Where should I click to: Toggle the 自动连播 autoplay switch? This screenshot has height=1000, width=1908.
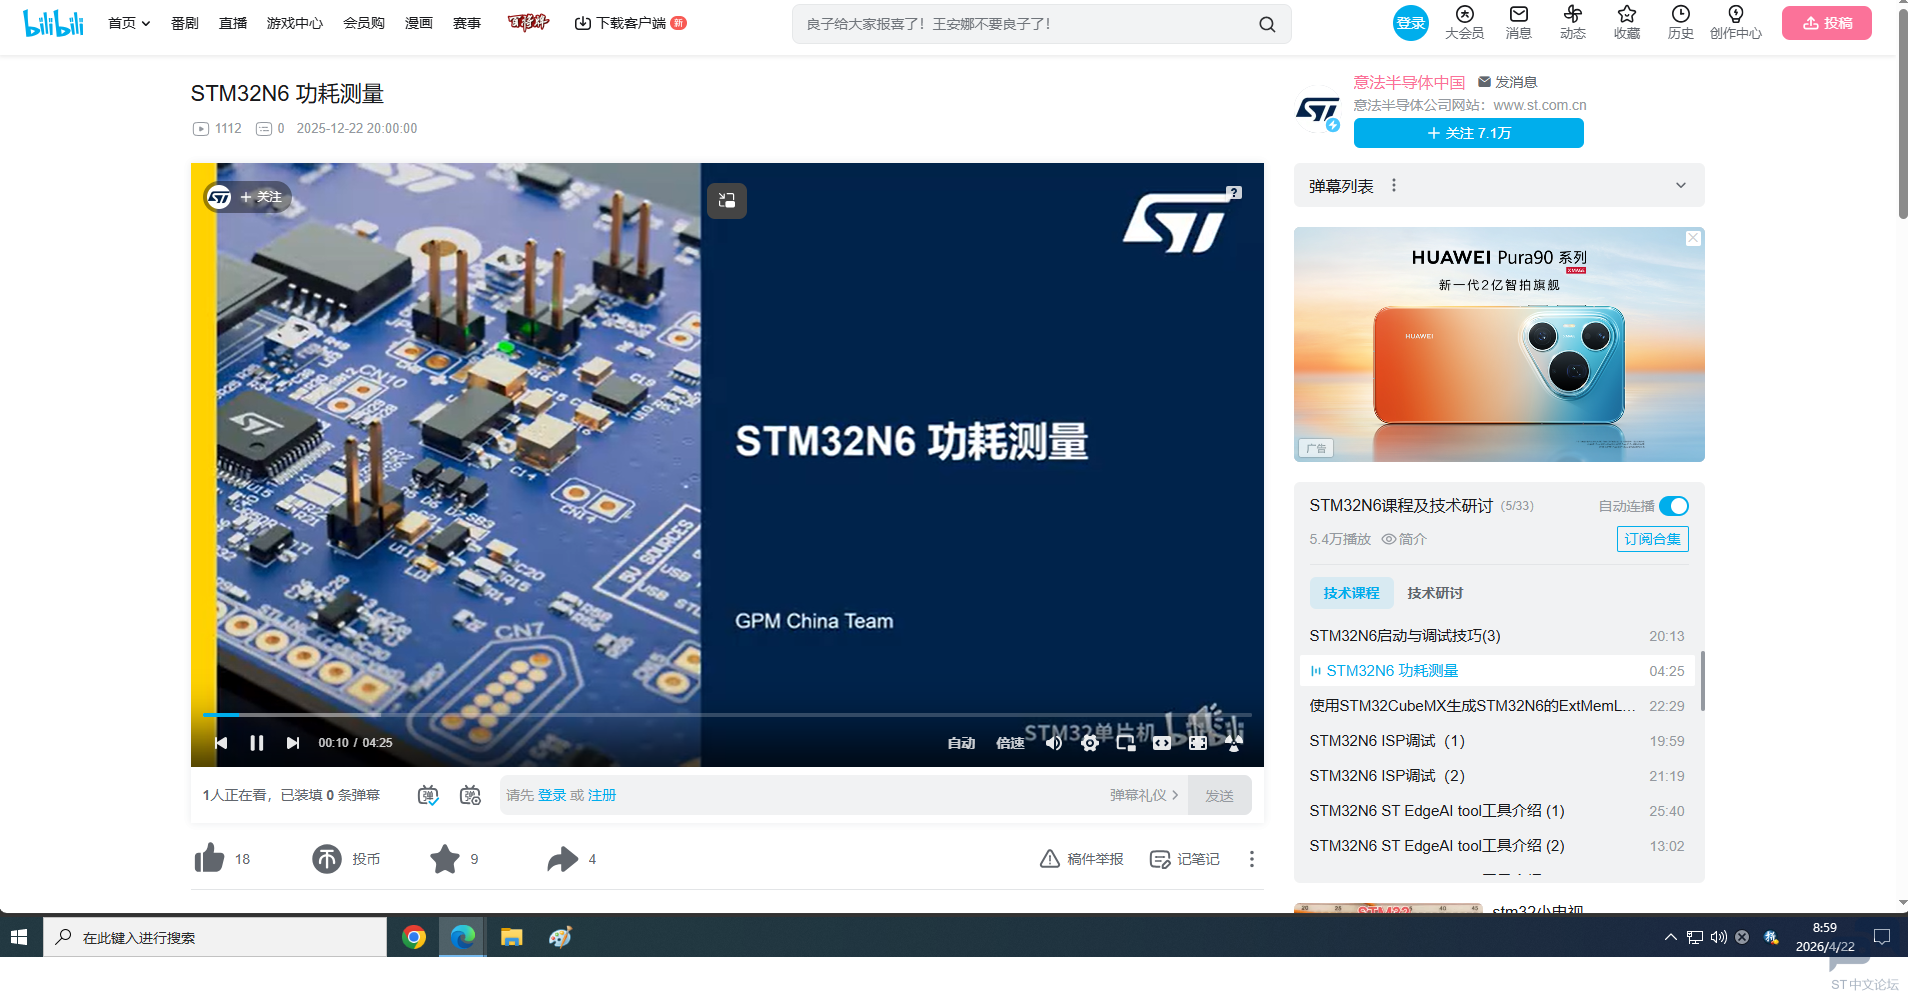[x=1673, y=506]
